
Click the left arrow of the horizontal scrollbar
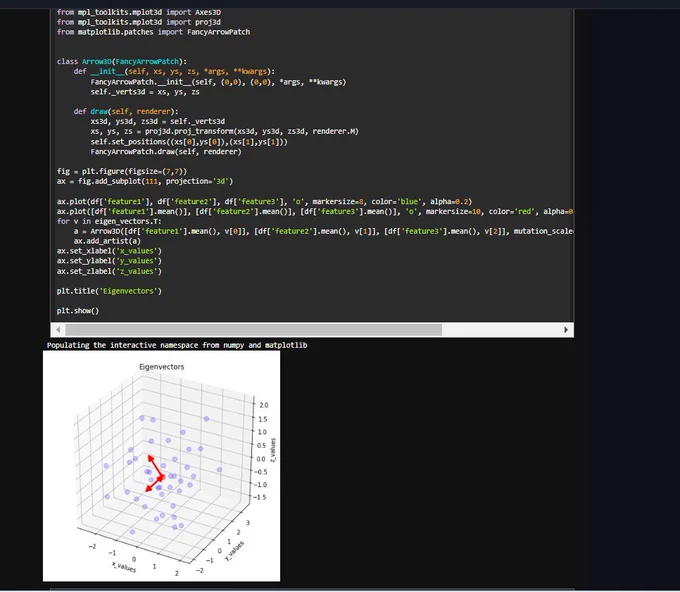click(x=58, y=330)
